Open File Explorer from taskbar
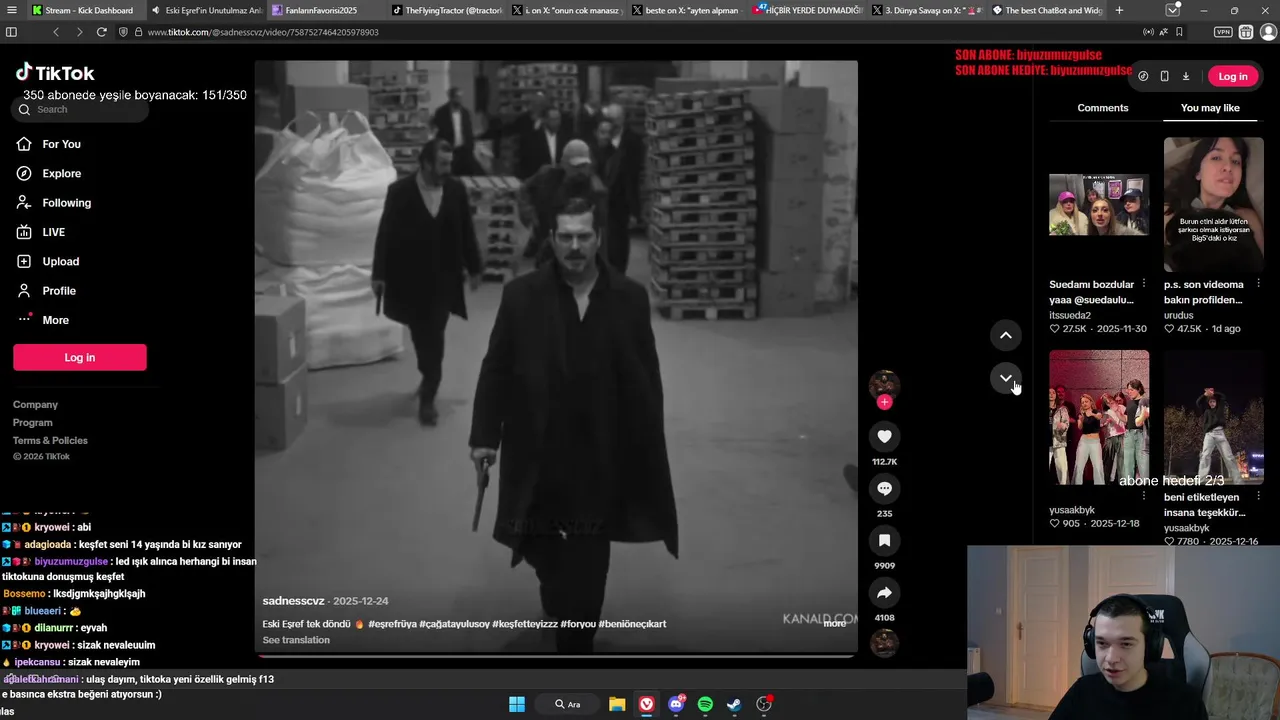The height and width of the screenshot is (720, 1280). pos(617,704)
